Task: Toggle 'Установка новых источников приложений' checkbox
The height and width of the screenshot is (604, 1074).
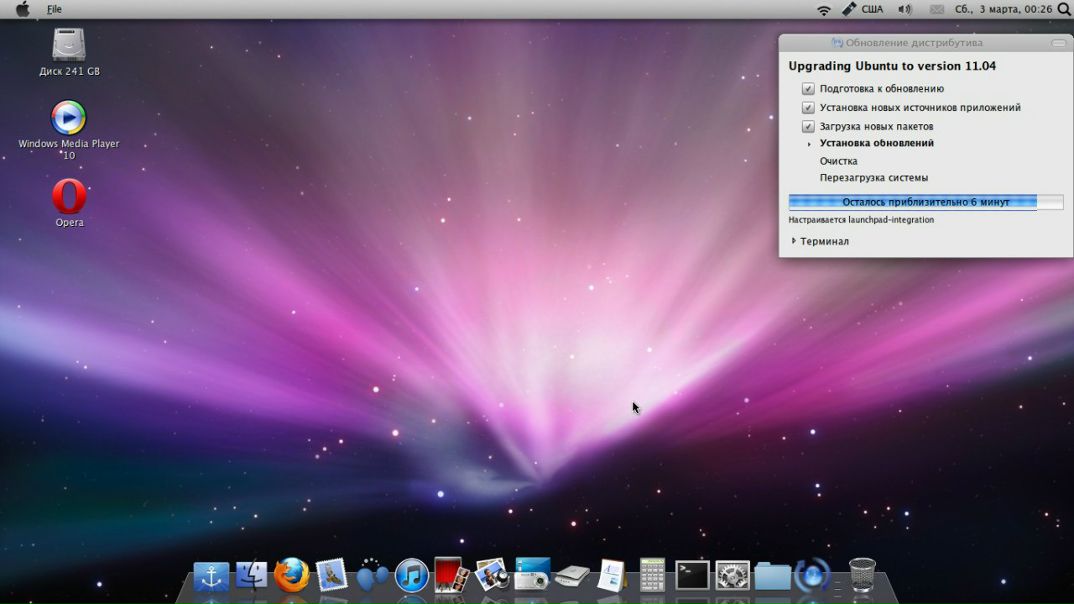Action: pos(808,108)
